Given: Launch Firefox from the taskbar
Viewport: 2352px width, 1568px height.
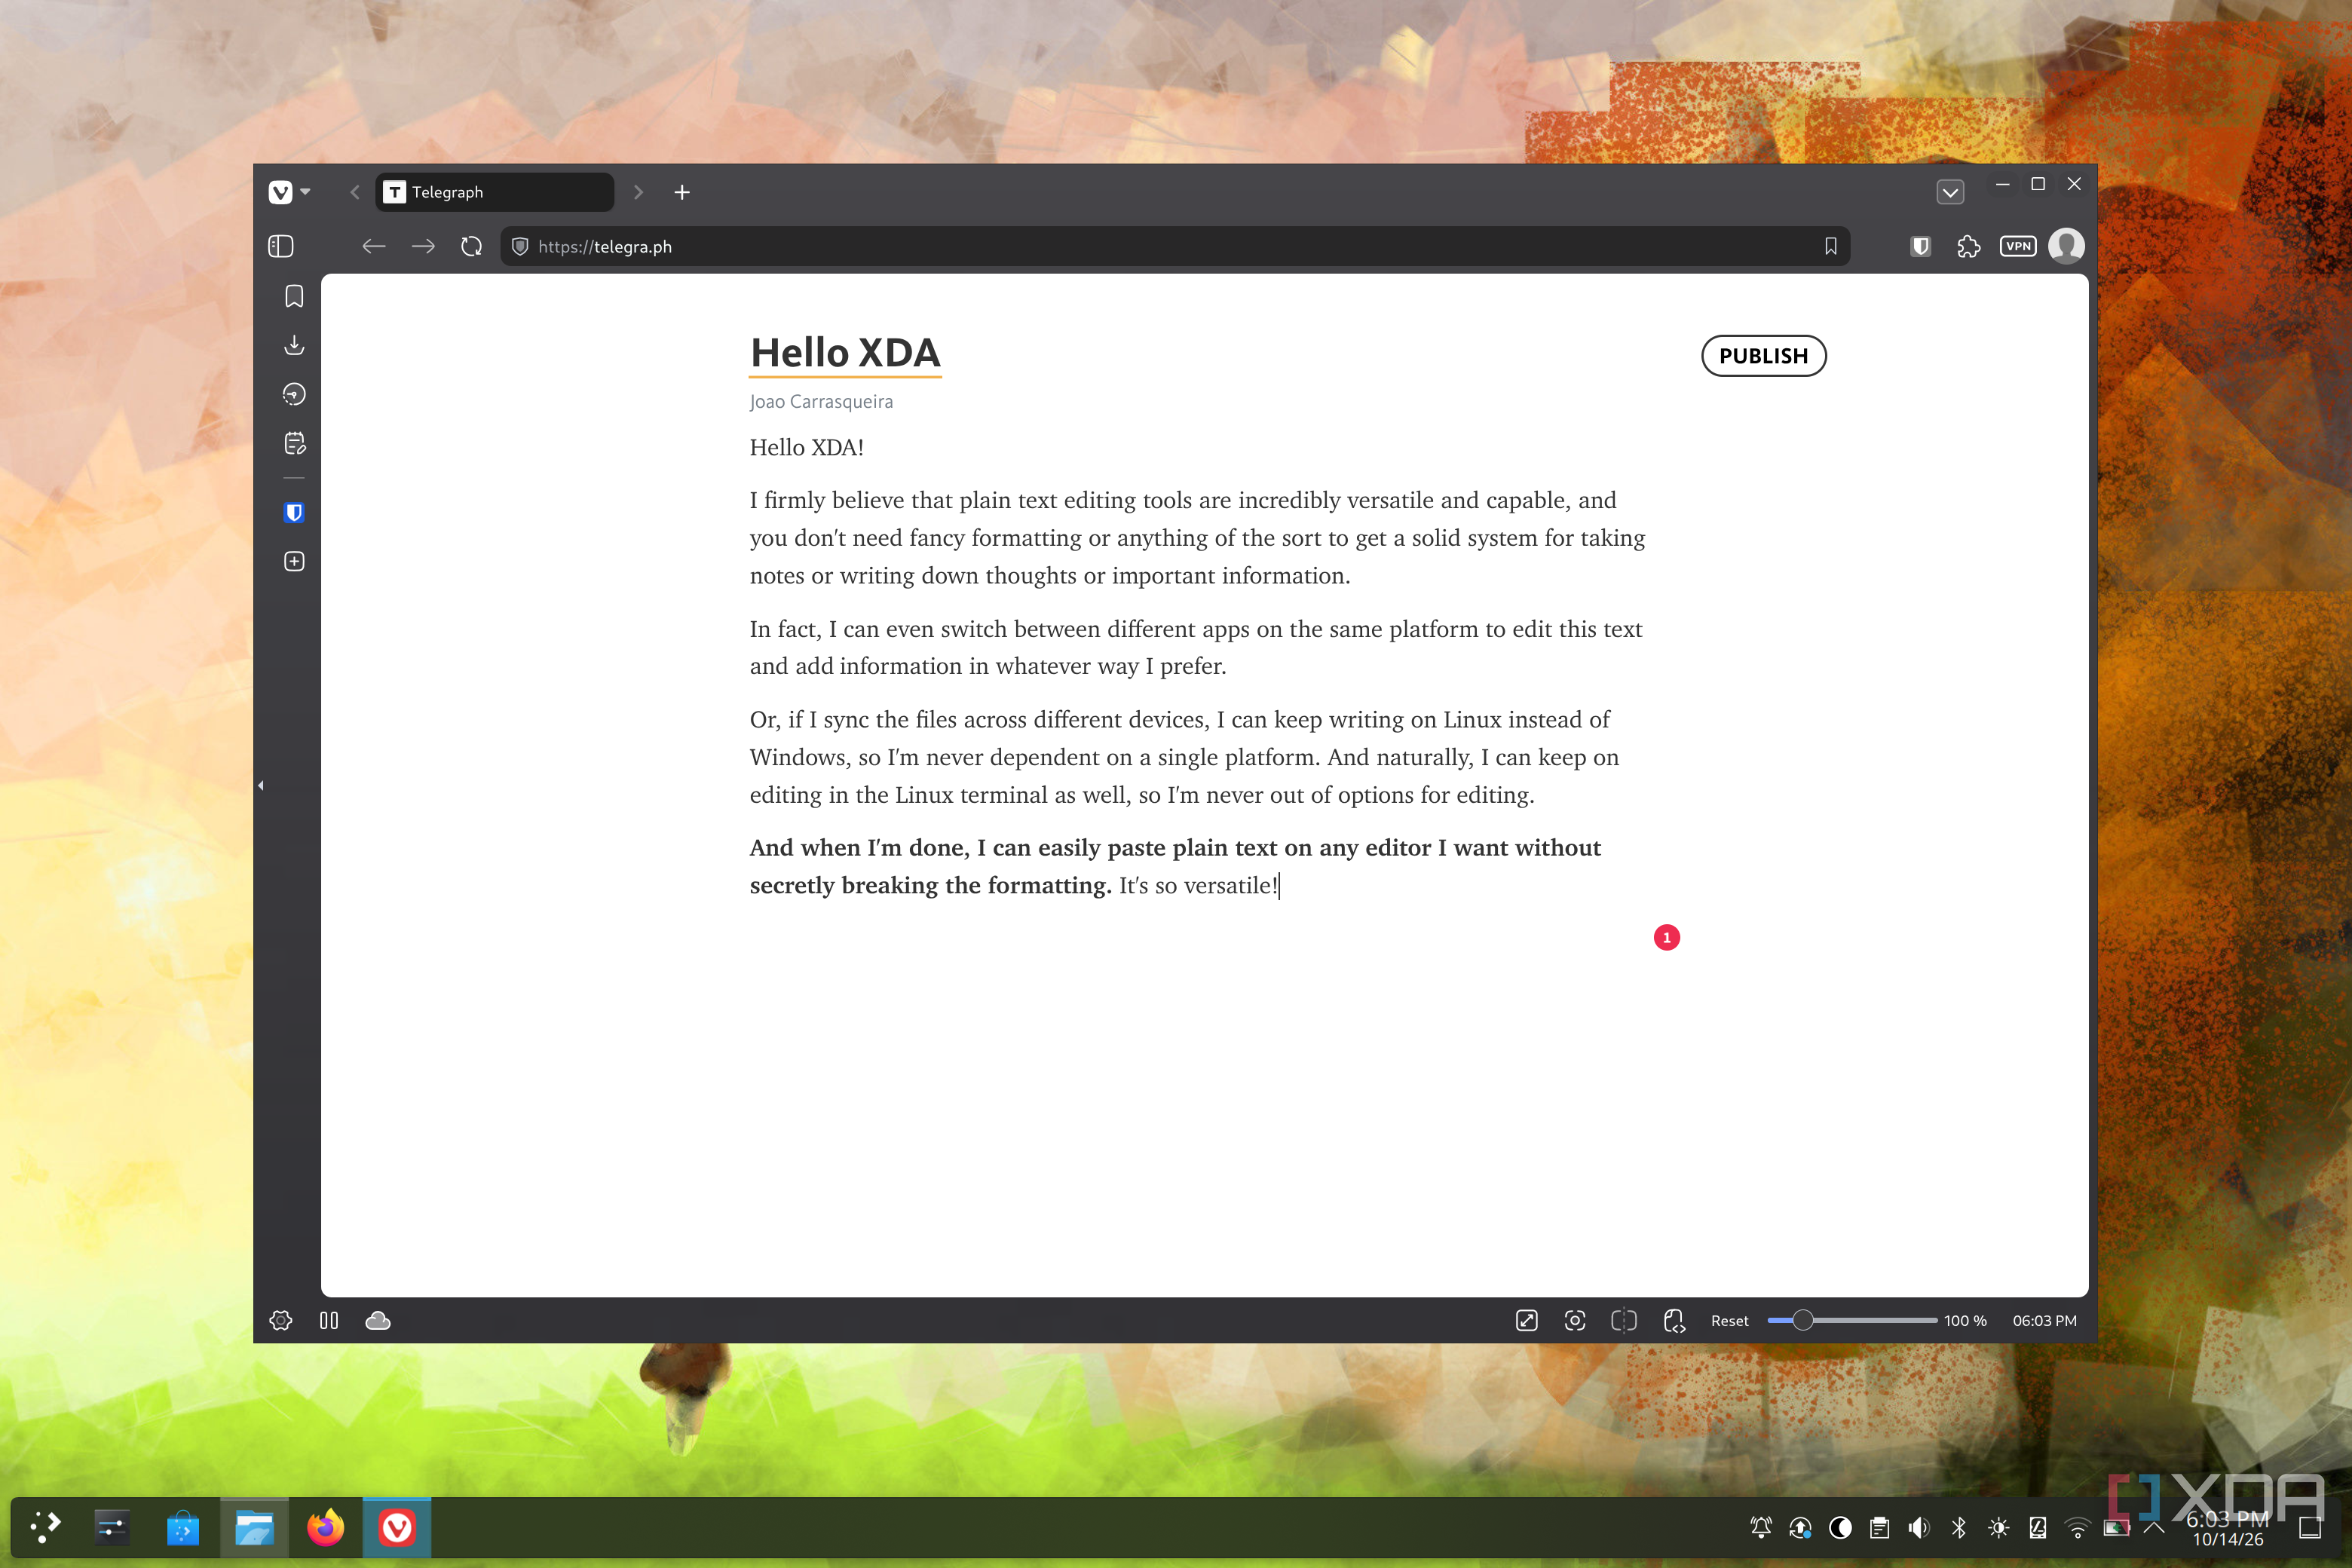Looking at the screenshot, I should (325, 1527).
